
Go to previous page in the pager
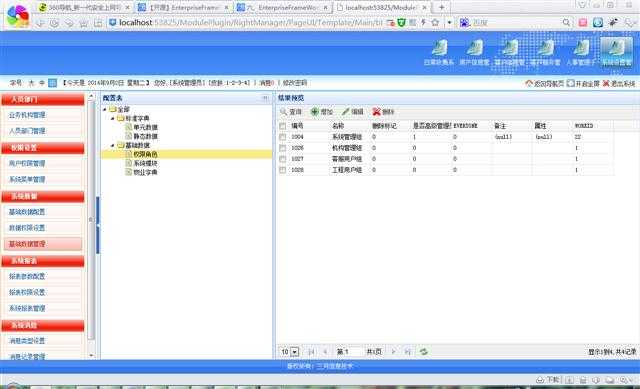click(x=325, y=351)
